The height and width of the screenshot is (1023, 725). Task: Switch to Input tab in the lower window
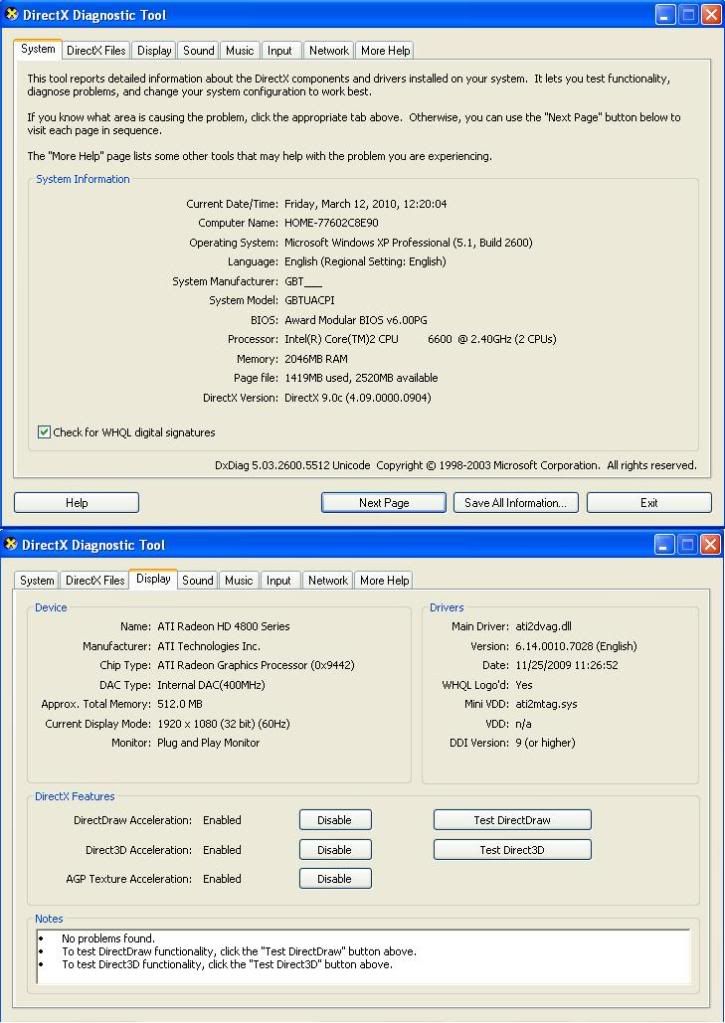pos(279,581)
